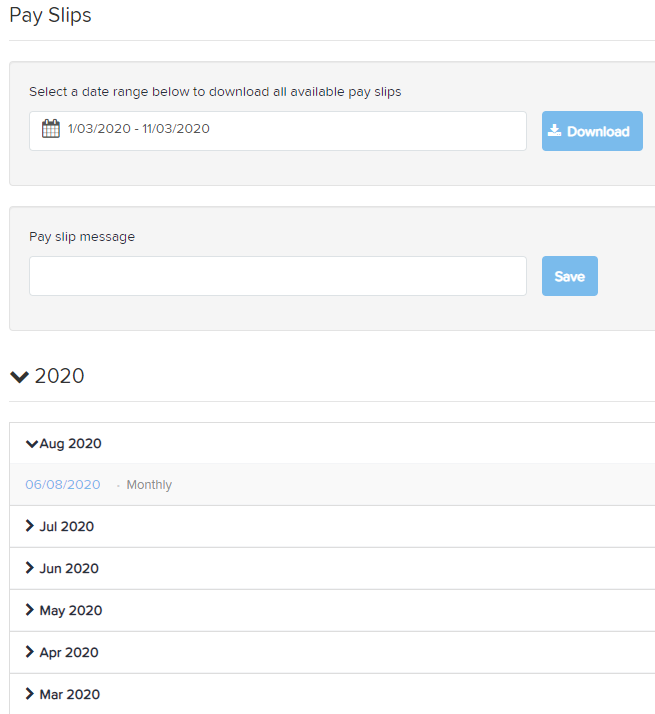Click the Mar 2020 arrow icon
The height and width of the screenshot is (714, 655).
coord(30,694)
